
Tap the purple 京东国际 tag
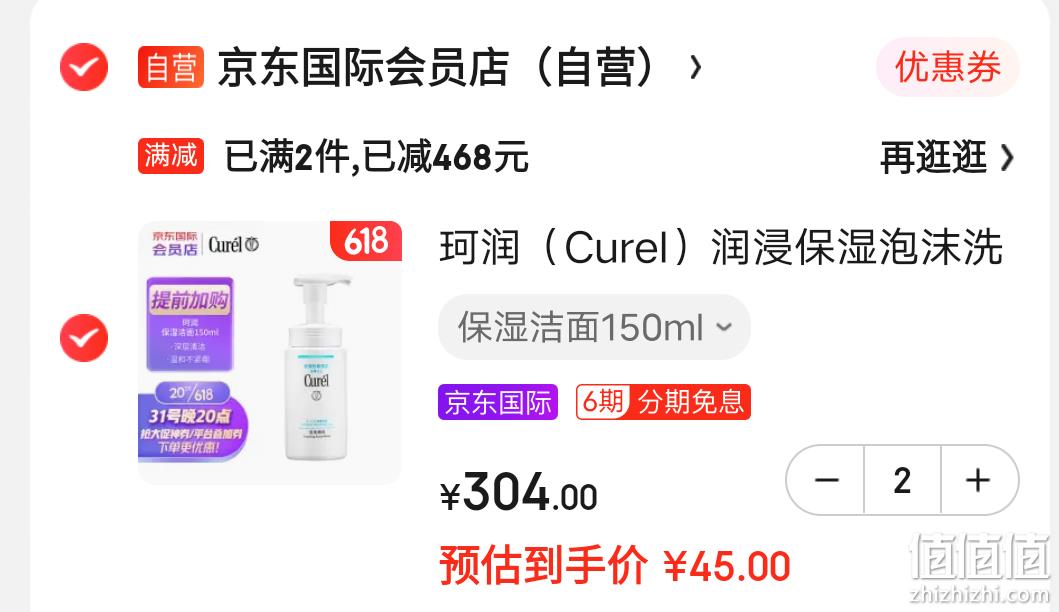(498, 402)
